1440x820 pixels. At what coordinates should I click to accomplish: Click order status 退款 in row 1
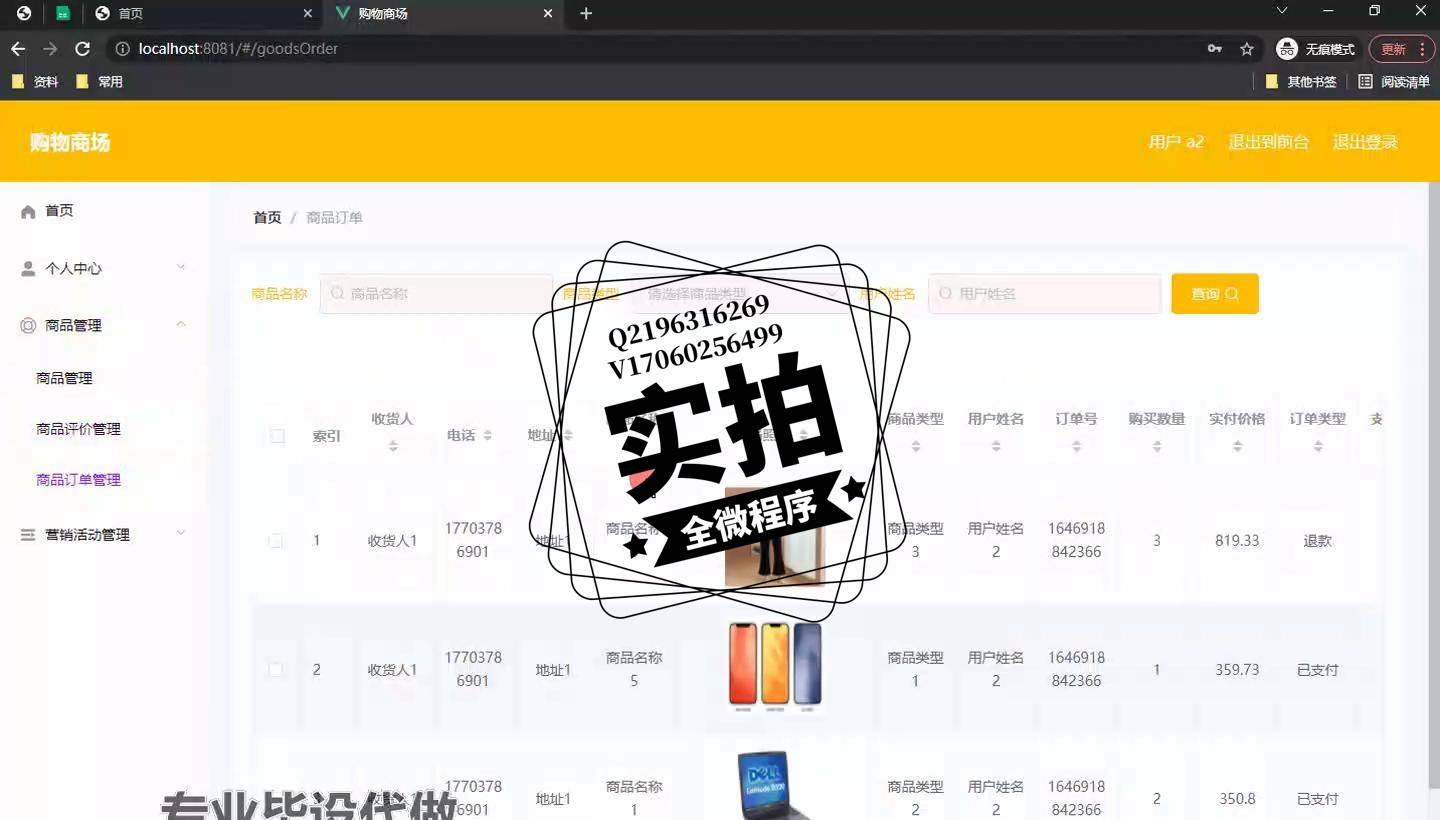1318,541
